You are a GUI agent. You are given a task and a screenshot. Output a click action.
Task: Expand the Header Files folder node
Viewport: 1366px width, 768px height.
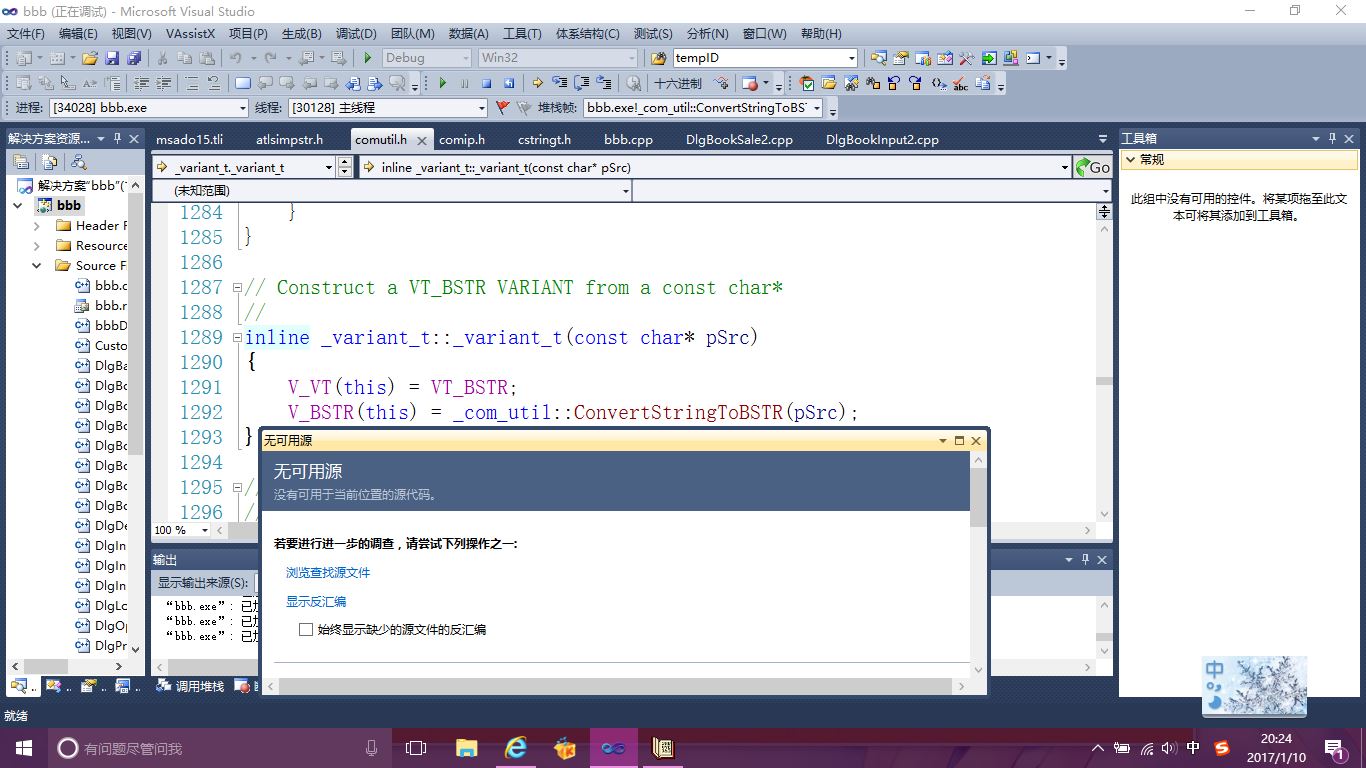pos(37,226)
